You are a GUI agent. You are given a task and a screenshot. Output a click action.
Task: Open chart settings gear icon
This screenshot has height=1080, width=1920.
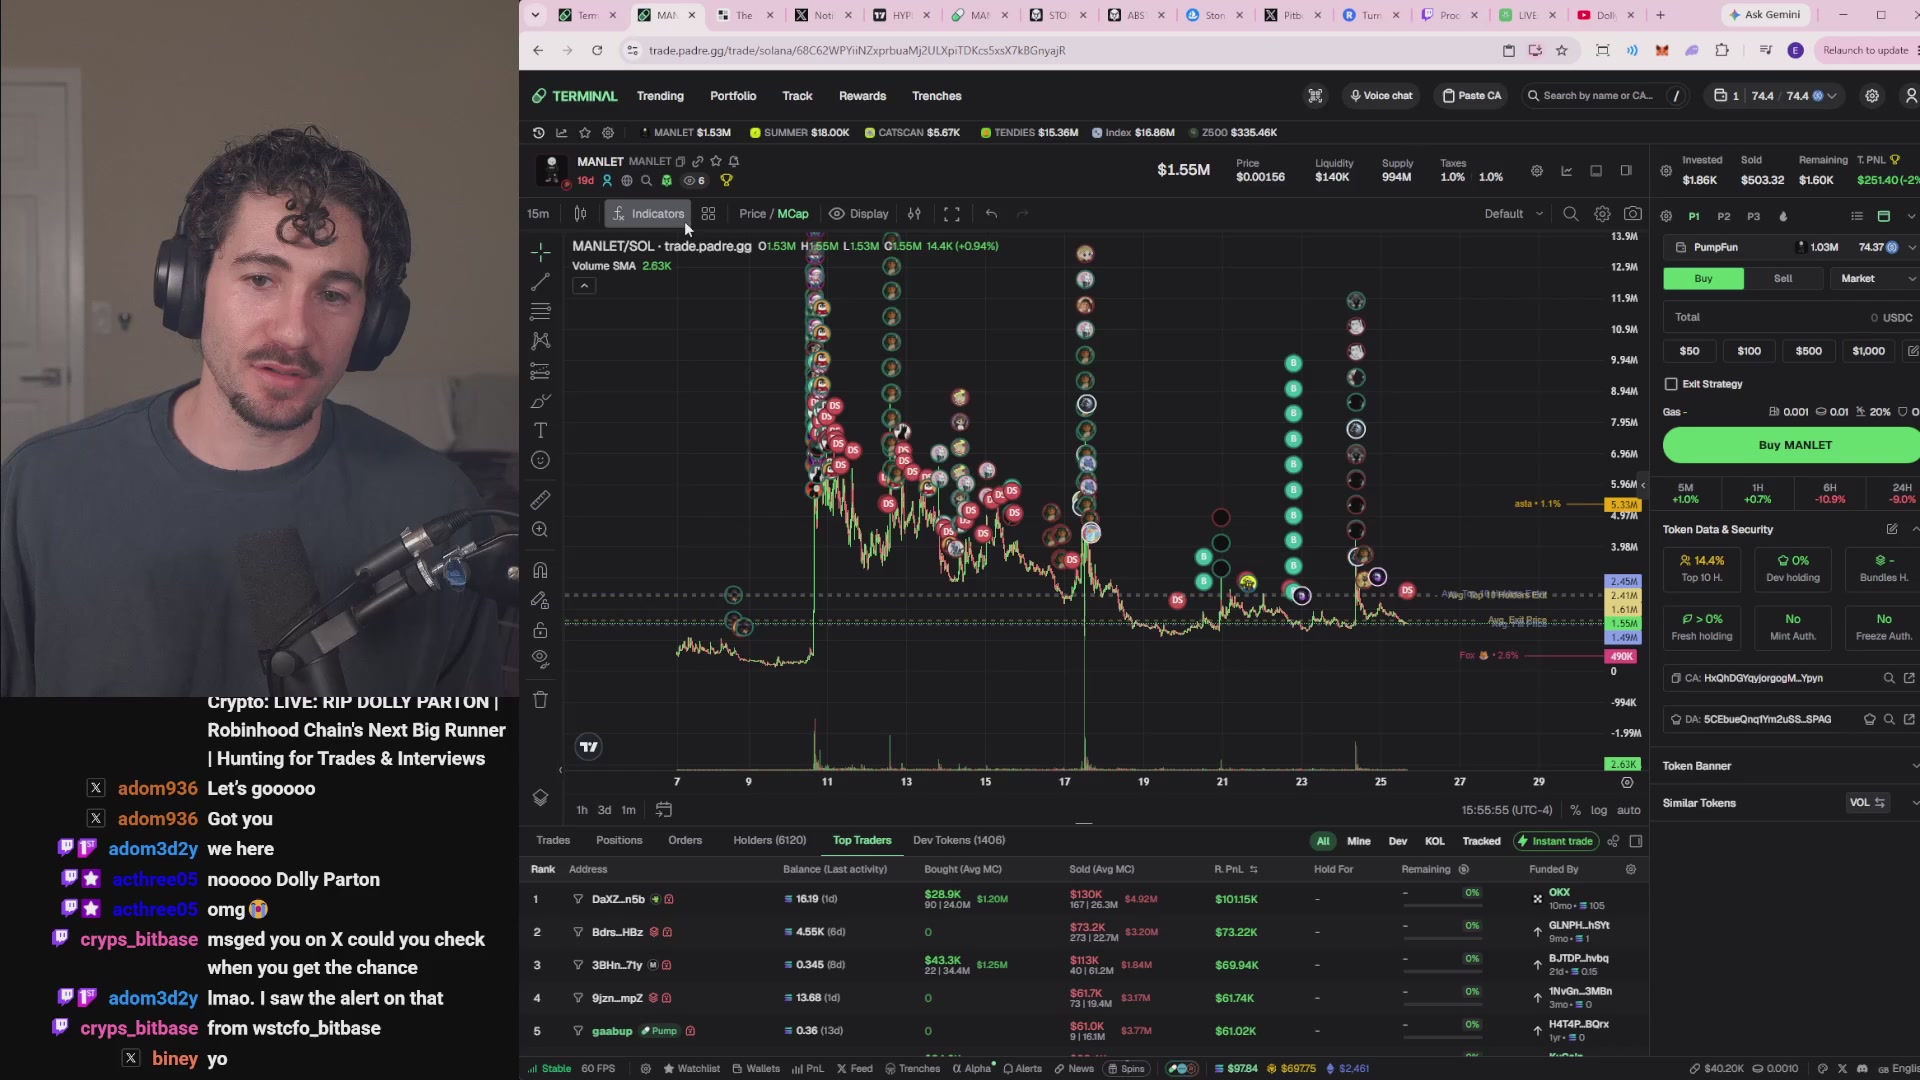tap(1602, 214)
